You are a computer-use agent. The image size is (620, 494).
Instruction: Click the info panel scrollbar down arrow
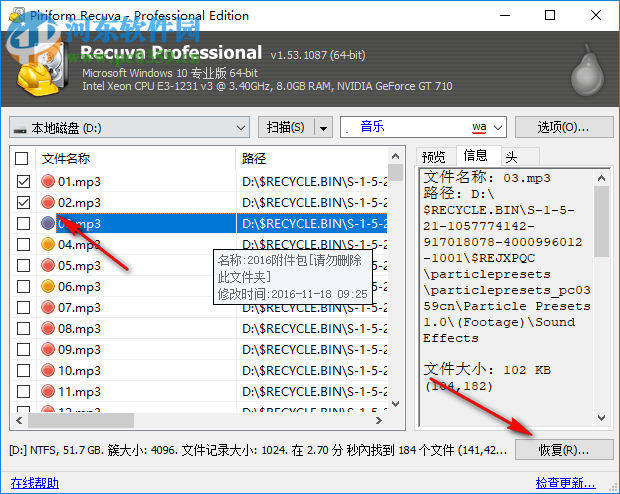click(x=601, y=418)
